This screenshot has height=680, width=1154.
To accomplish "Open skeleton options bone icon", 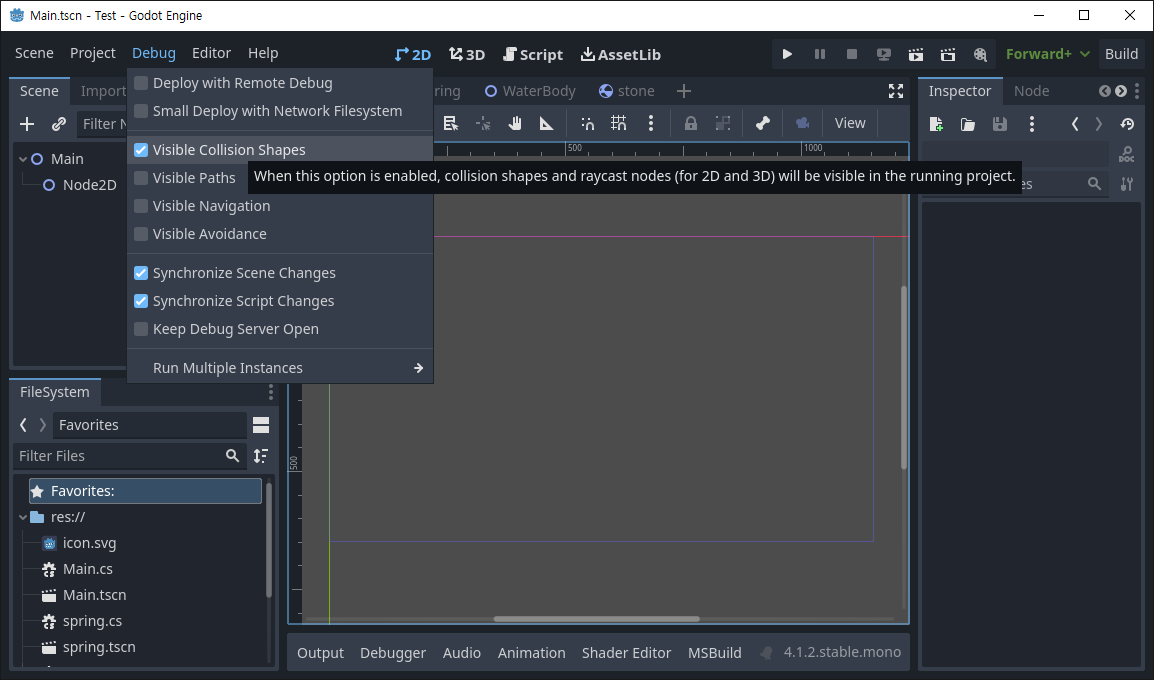I will 762,123.
